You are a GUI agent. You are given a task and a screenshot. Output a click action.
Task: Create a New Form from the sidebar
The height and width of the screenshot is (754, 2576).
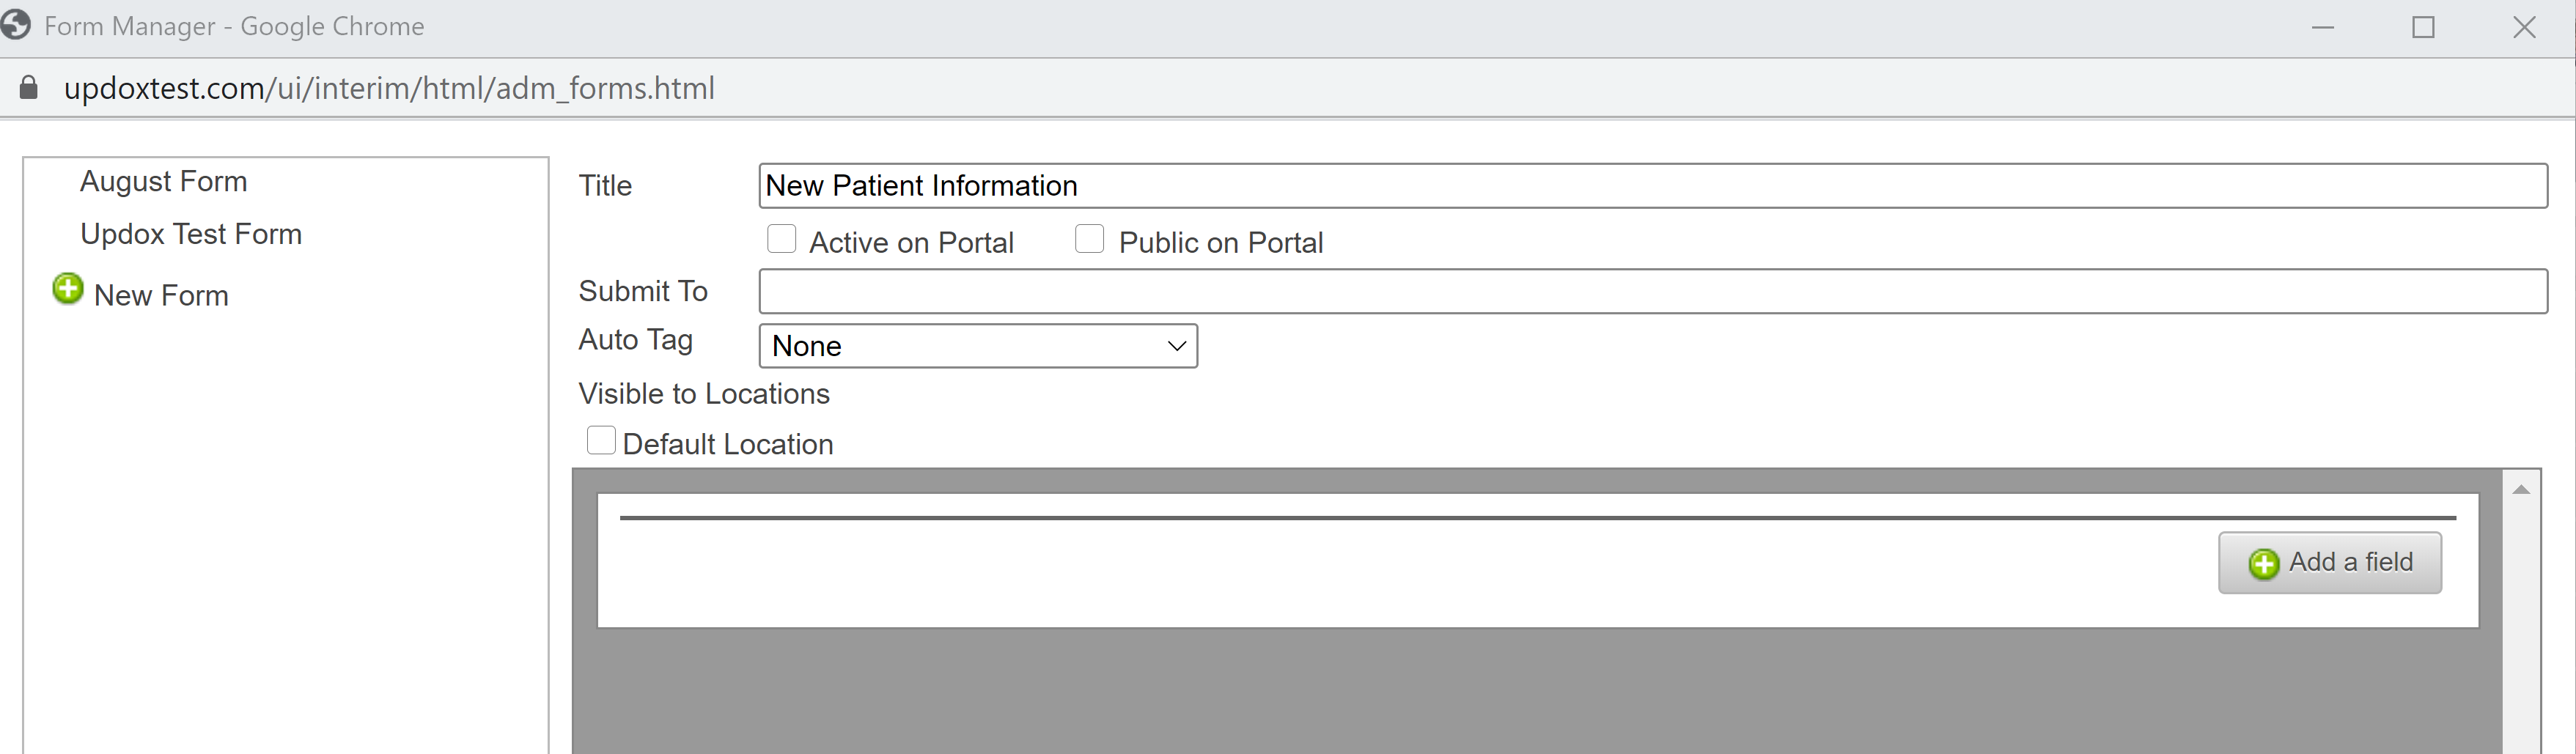tap(161, 295)
